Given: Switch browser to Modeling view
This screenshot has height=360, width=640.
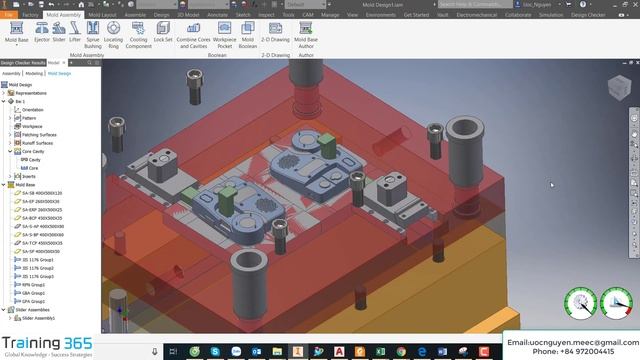Looking at the screenshot, I should click(34, 73).
